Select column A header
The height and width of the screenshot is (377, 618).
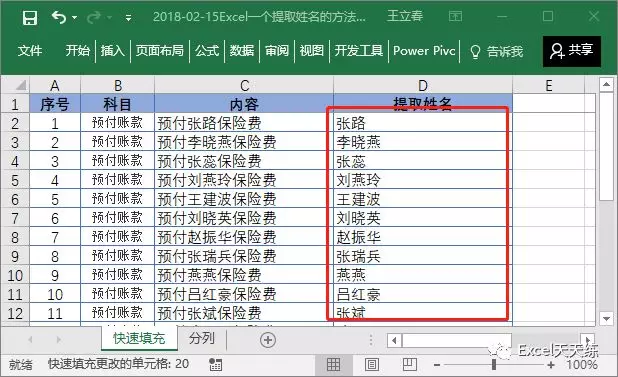click(55, 85)
